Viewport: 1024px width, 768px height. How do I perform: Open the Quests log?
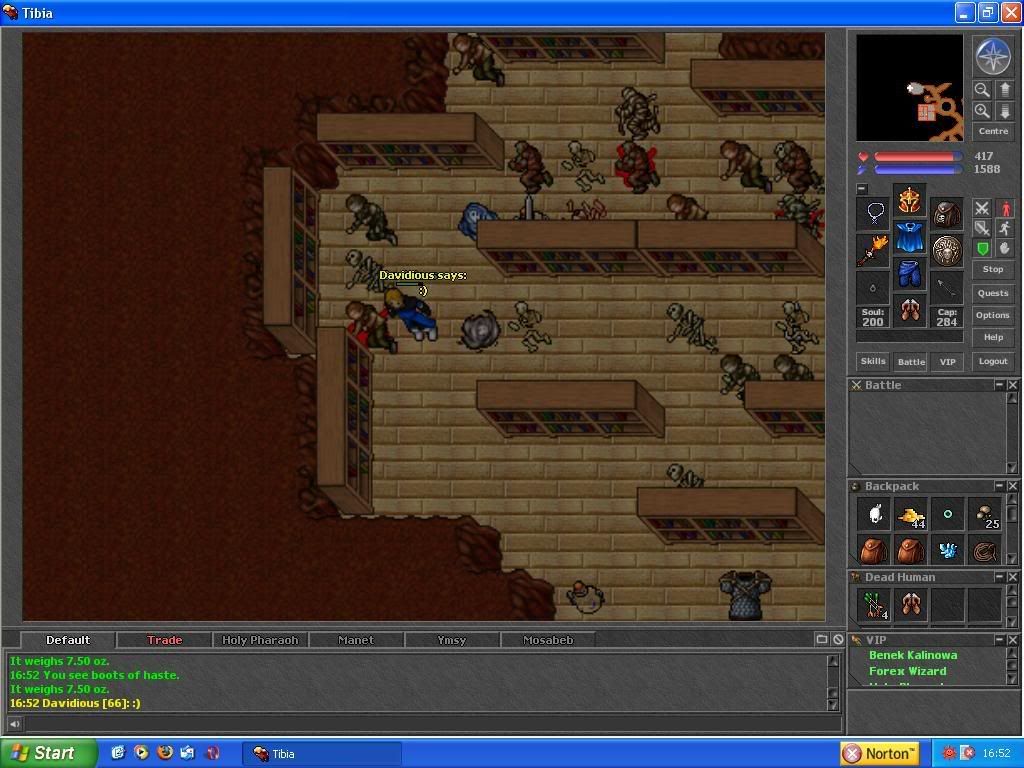click(x=993, y=293)
